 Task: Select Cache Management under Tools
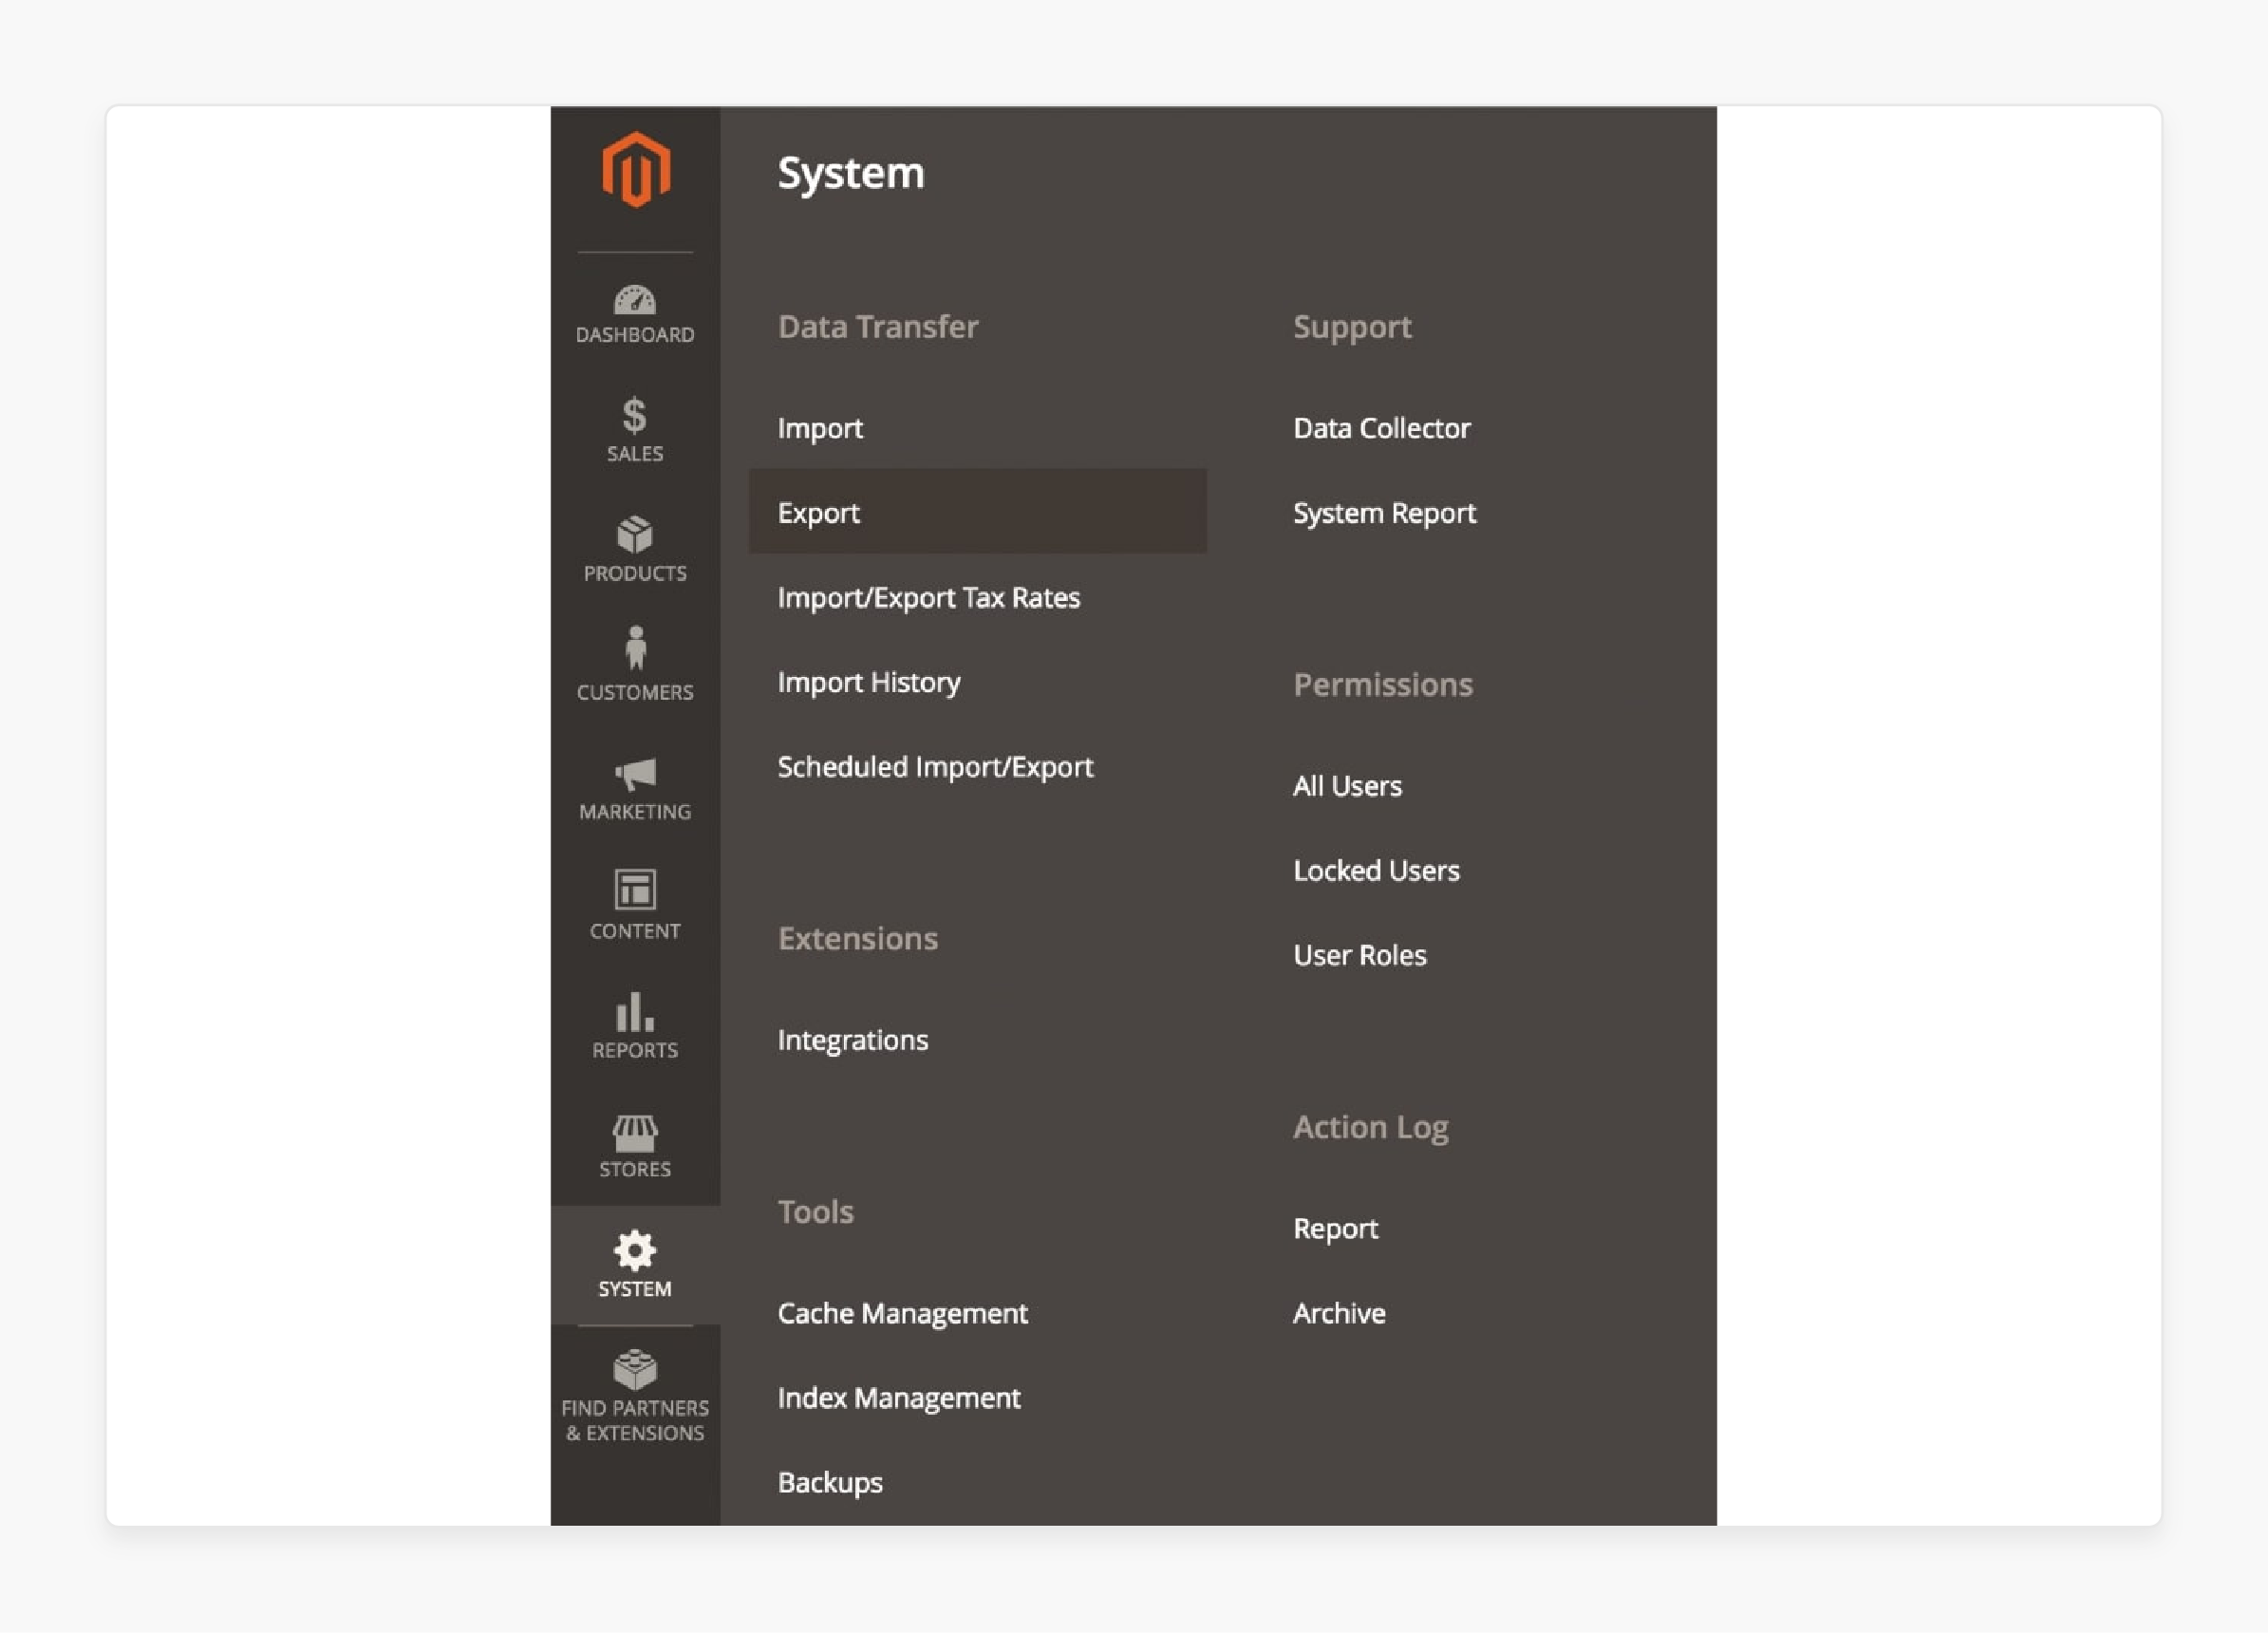tap(904, 1312)
